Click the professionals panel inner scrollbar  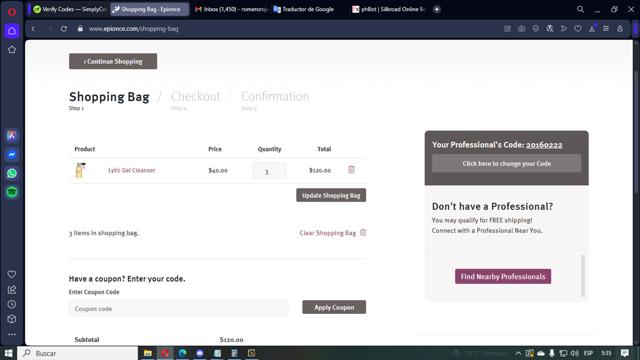pos(583,276)
